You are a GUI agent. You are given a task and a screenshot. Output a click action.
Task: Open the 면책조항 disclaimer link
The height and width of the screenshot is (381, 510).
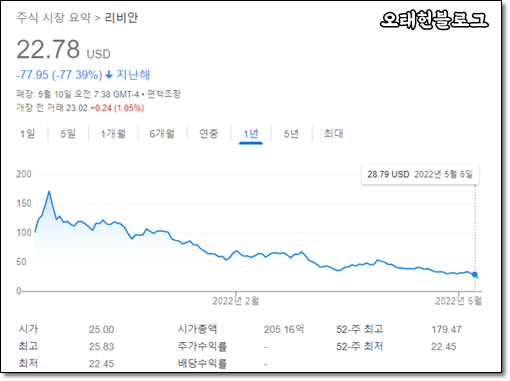coord(164,94)
